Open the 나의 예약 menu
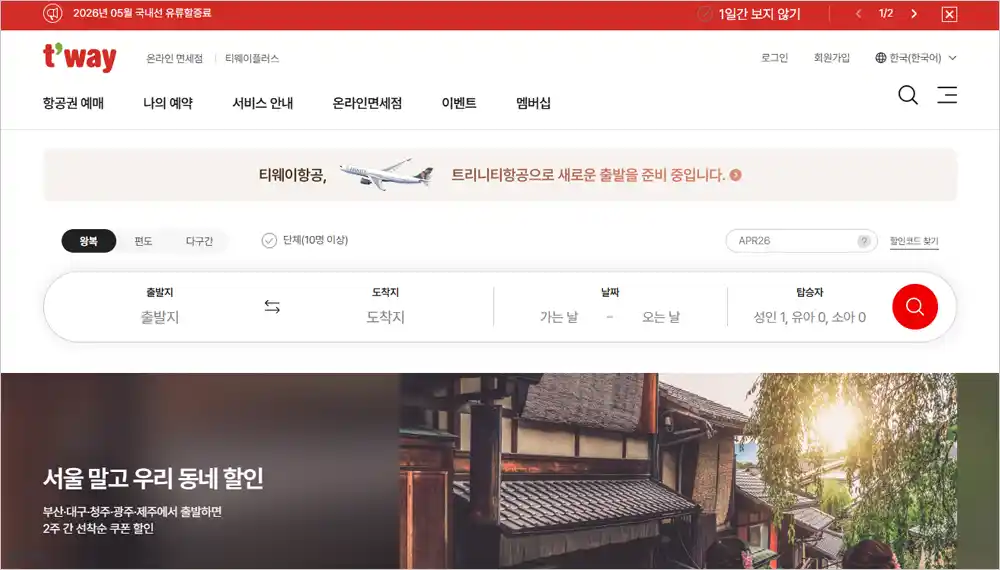This screenshot has height=570, width=1000. point(168,103)
